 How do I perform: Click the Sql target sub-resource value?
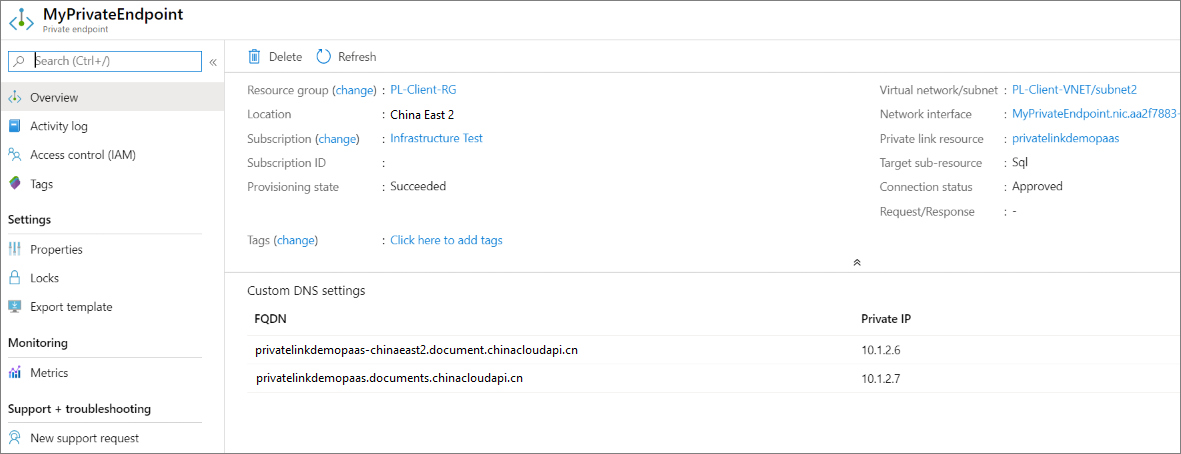1020,163
